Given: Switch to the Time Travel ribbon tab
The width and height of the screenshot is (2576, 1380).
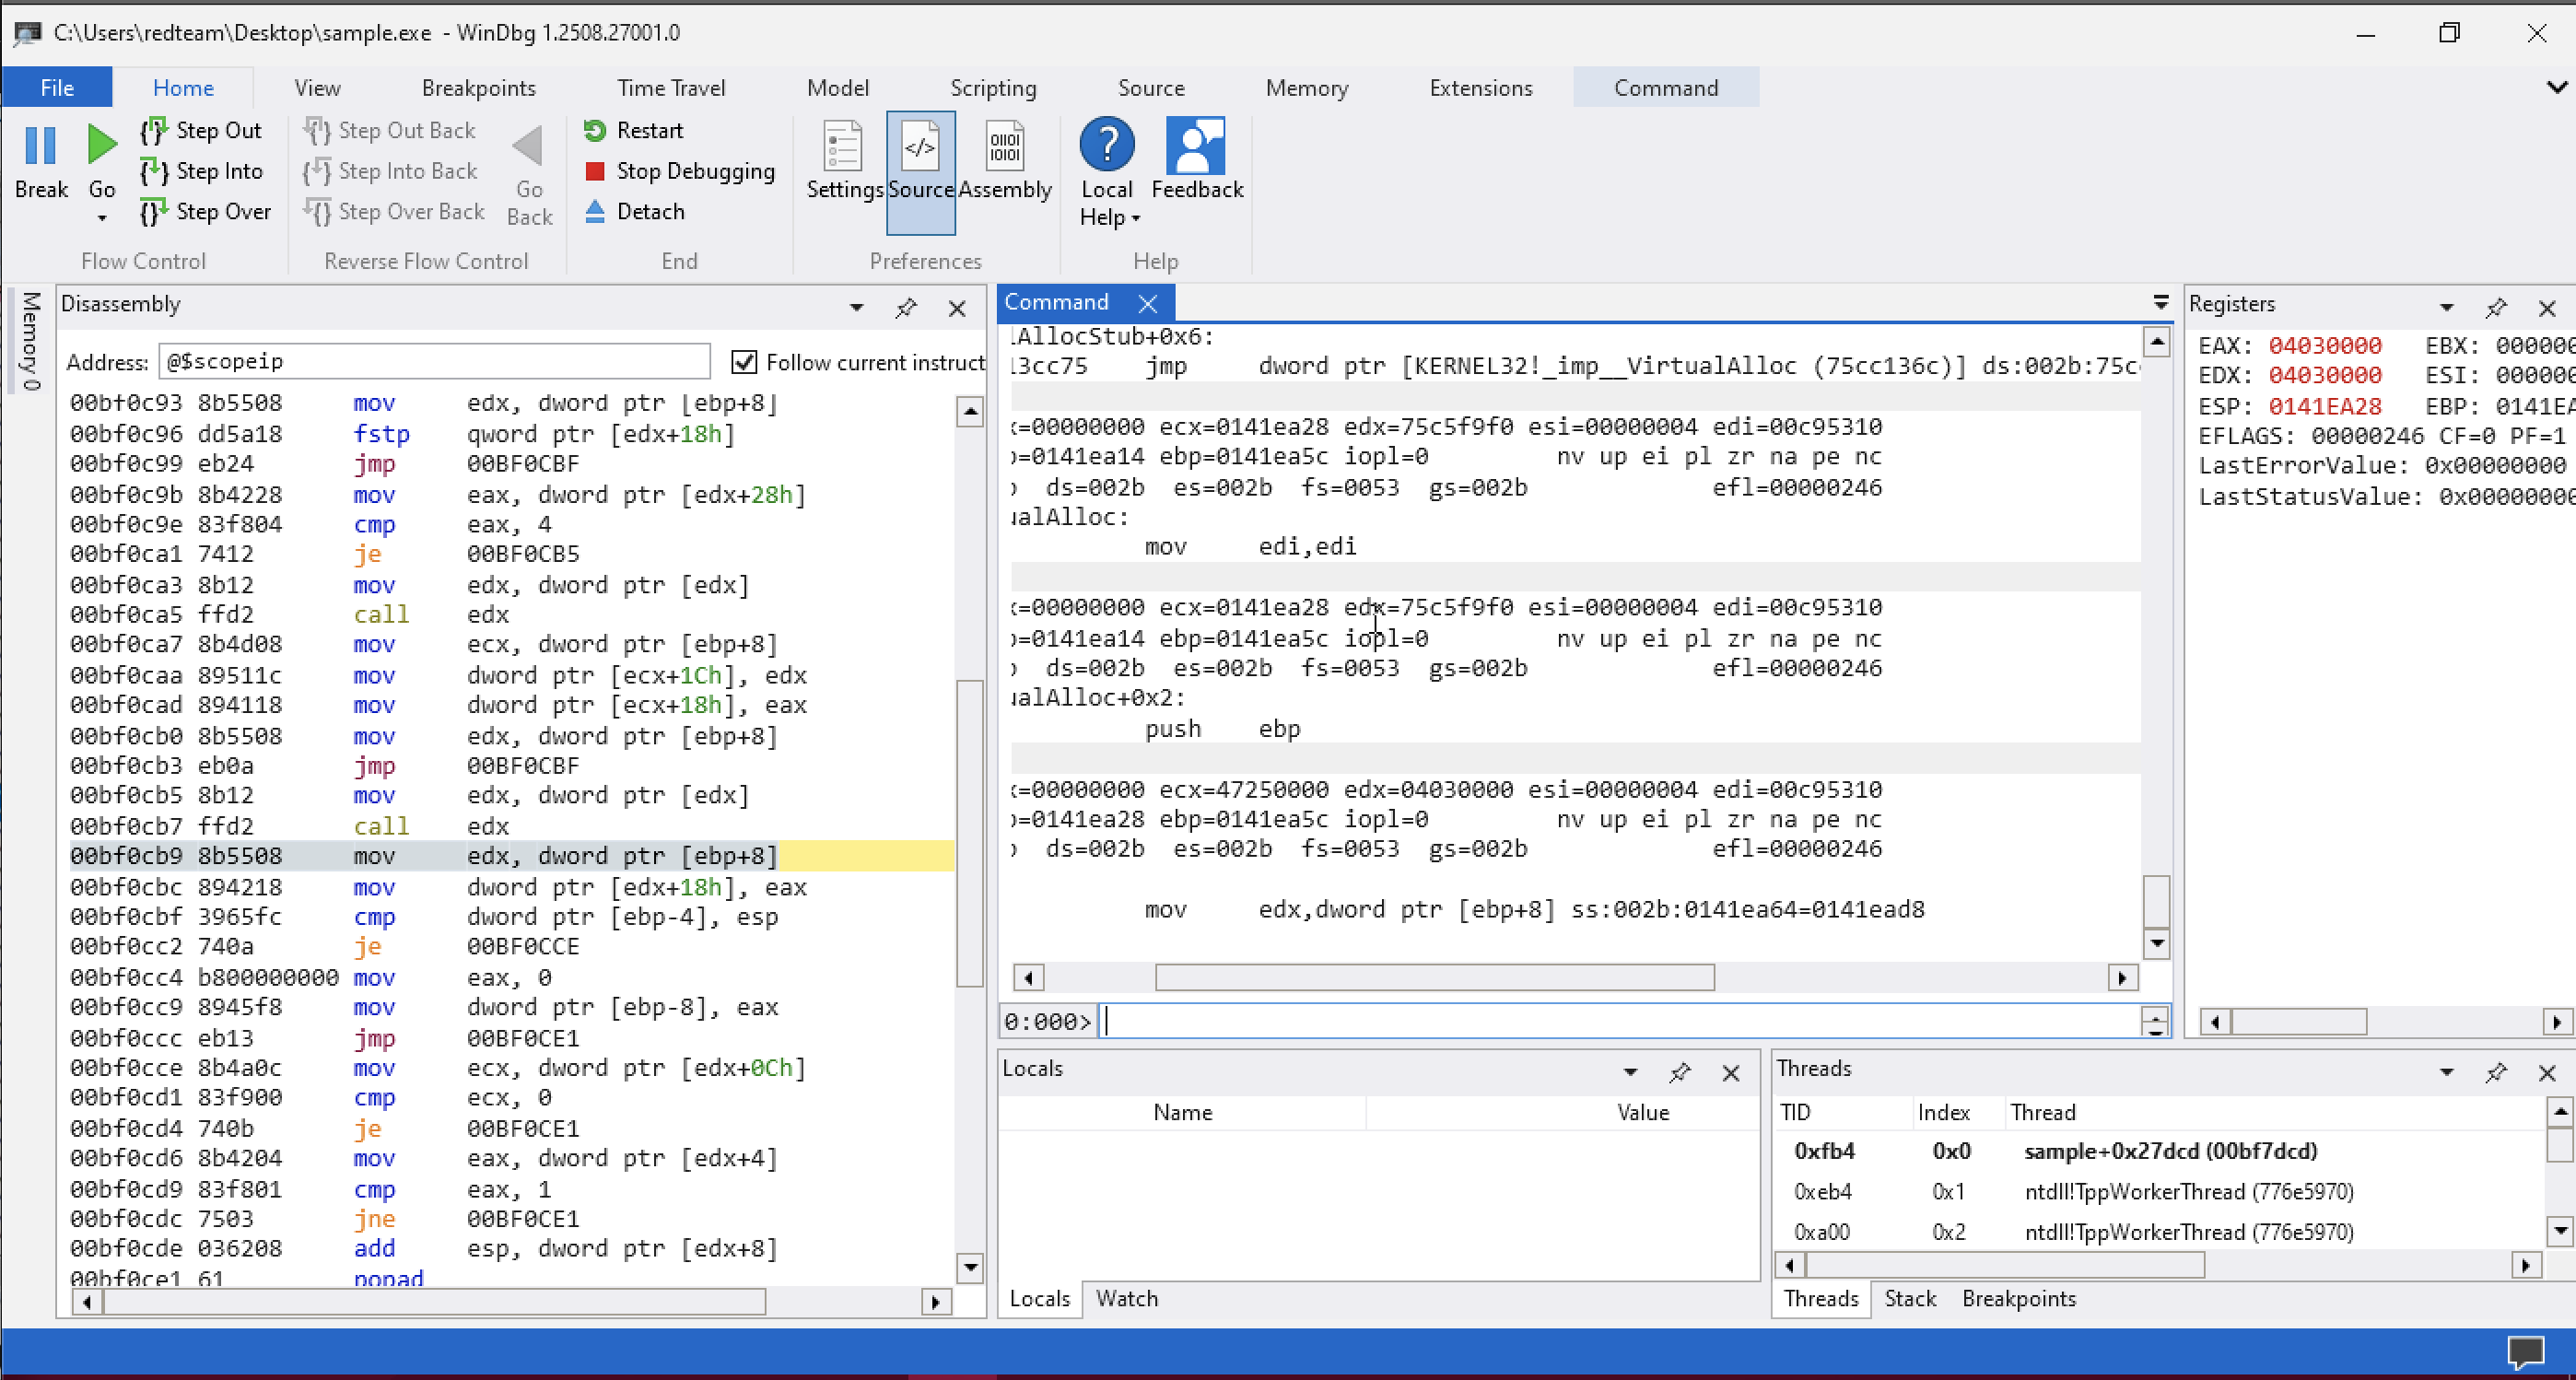Looking at the screenshot, I should point(671,88).
